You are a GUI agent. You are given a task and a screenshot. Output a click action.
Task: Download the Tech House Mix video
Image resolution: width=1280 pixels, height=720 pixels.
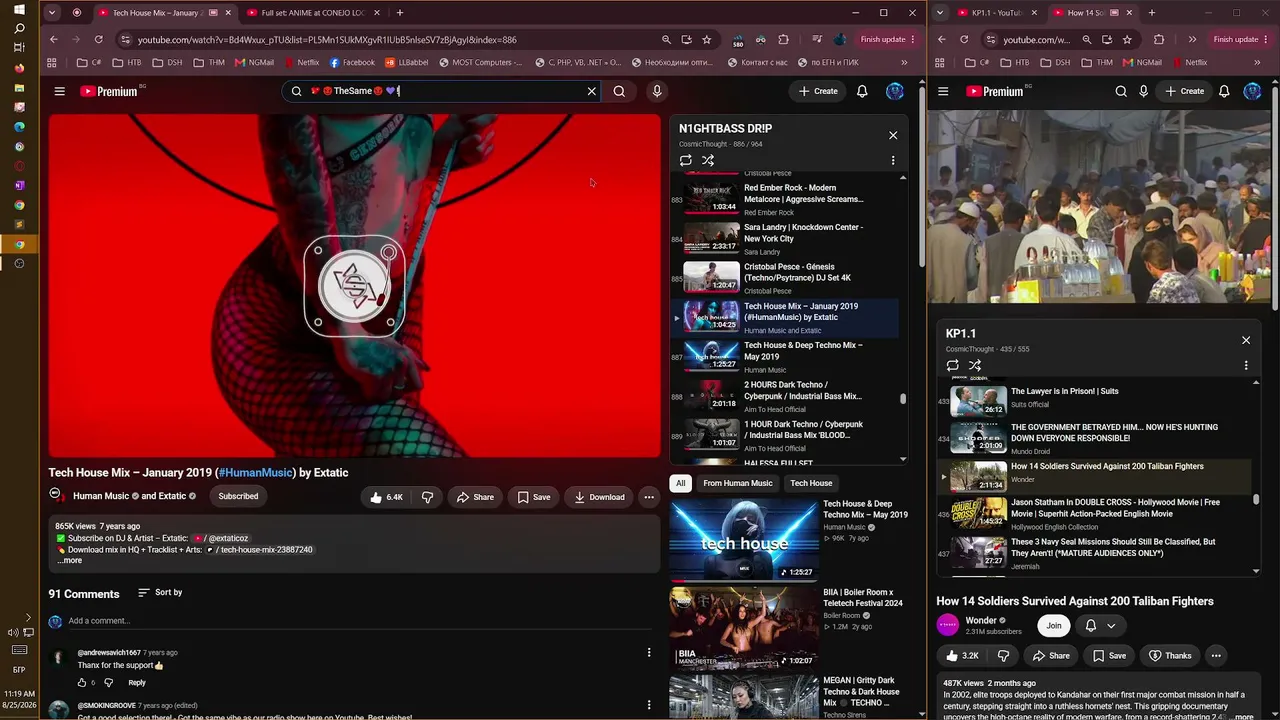599,497
